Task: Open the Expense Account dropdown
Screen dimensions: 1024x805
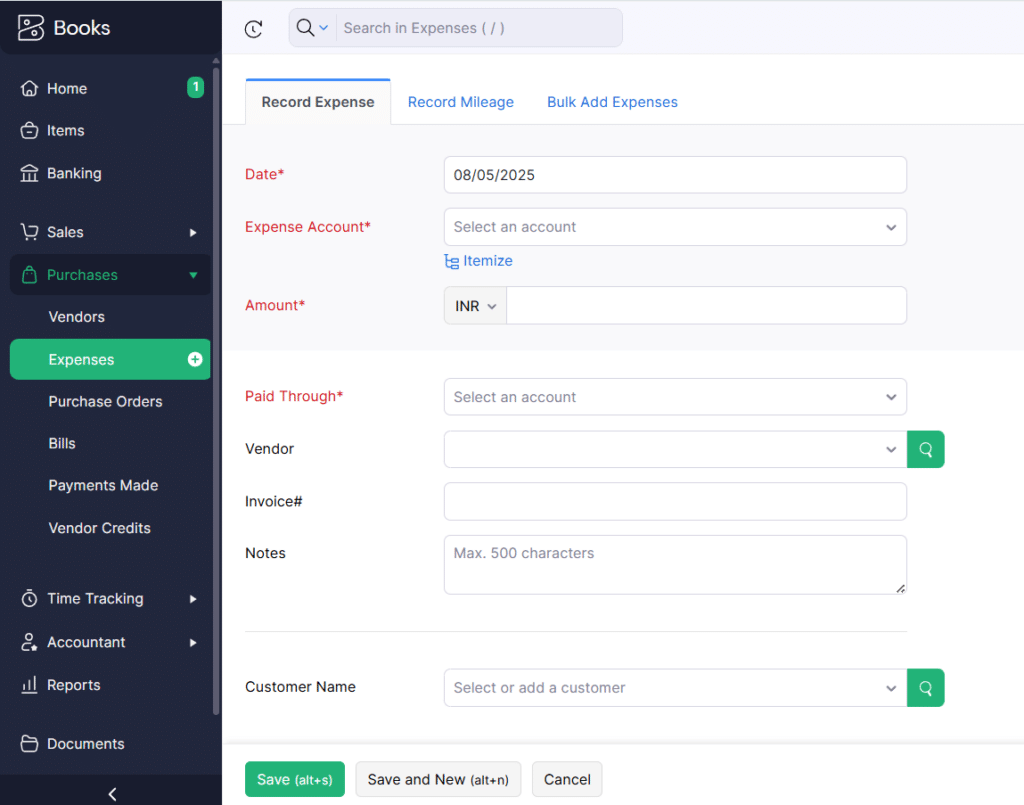Action: 675,227
